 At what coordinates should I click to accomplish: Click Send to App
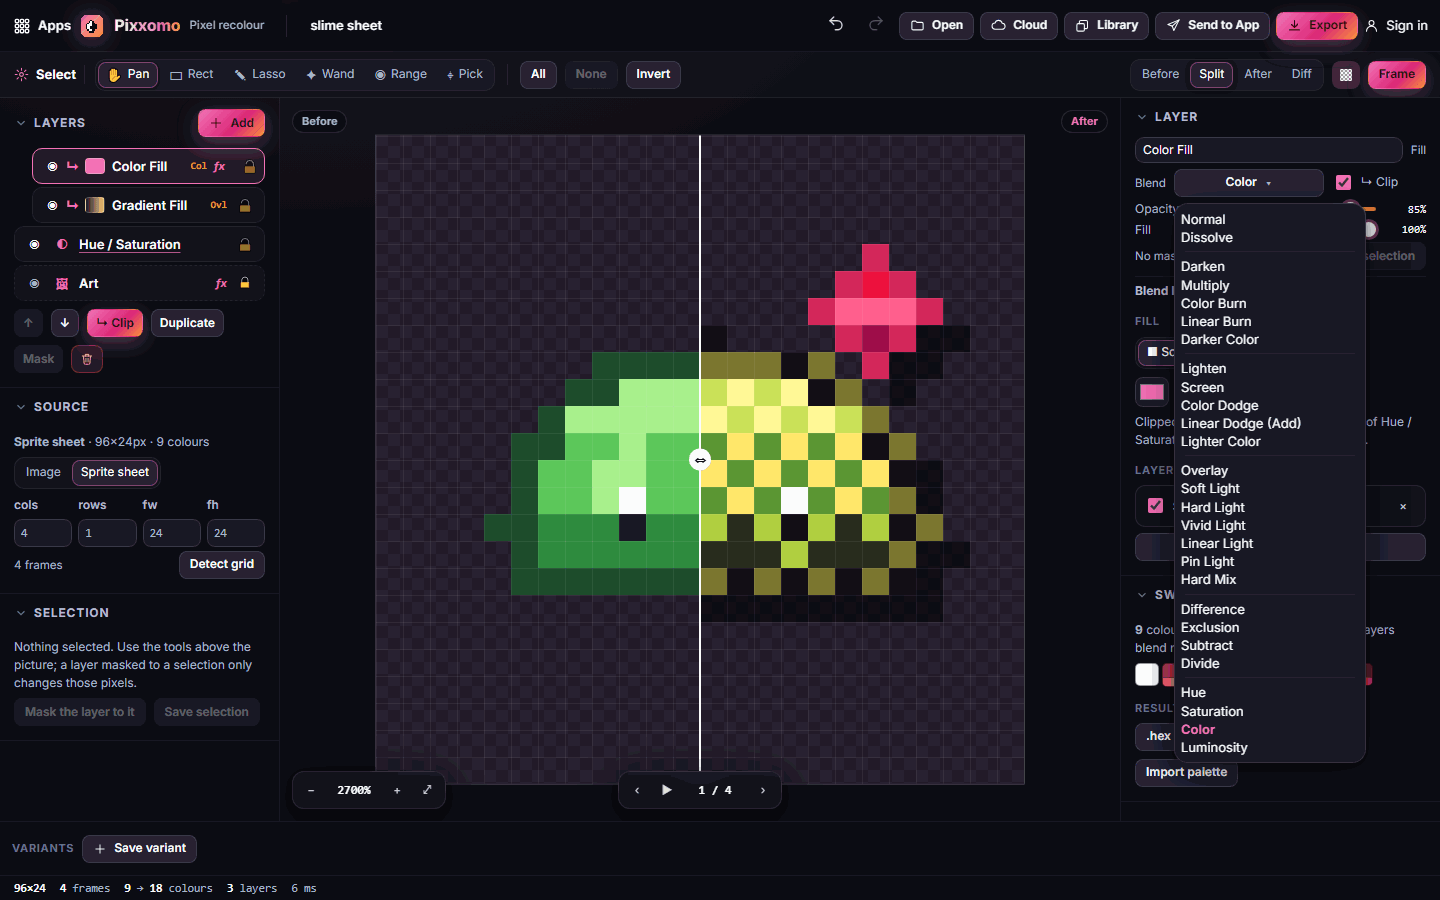[x=1212, y=25]
